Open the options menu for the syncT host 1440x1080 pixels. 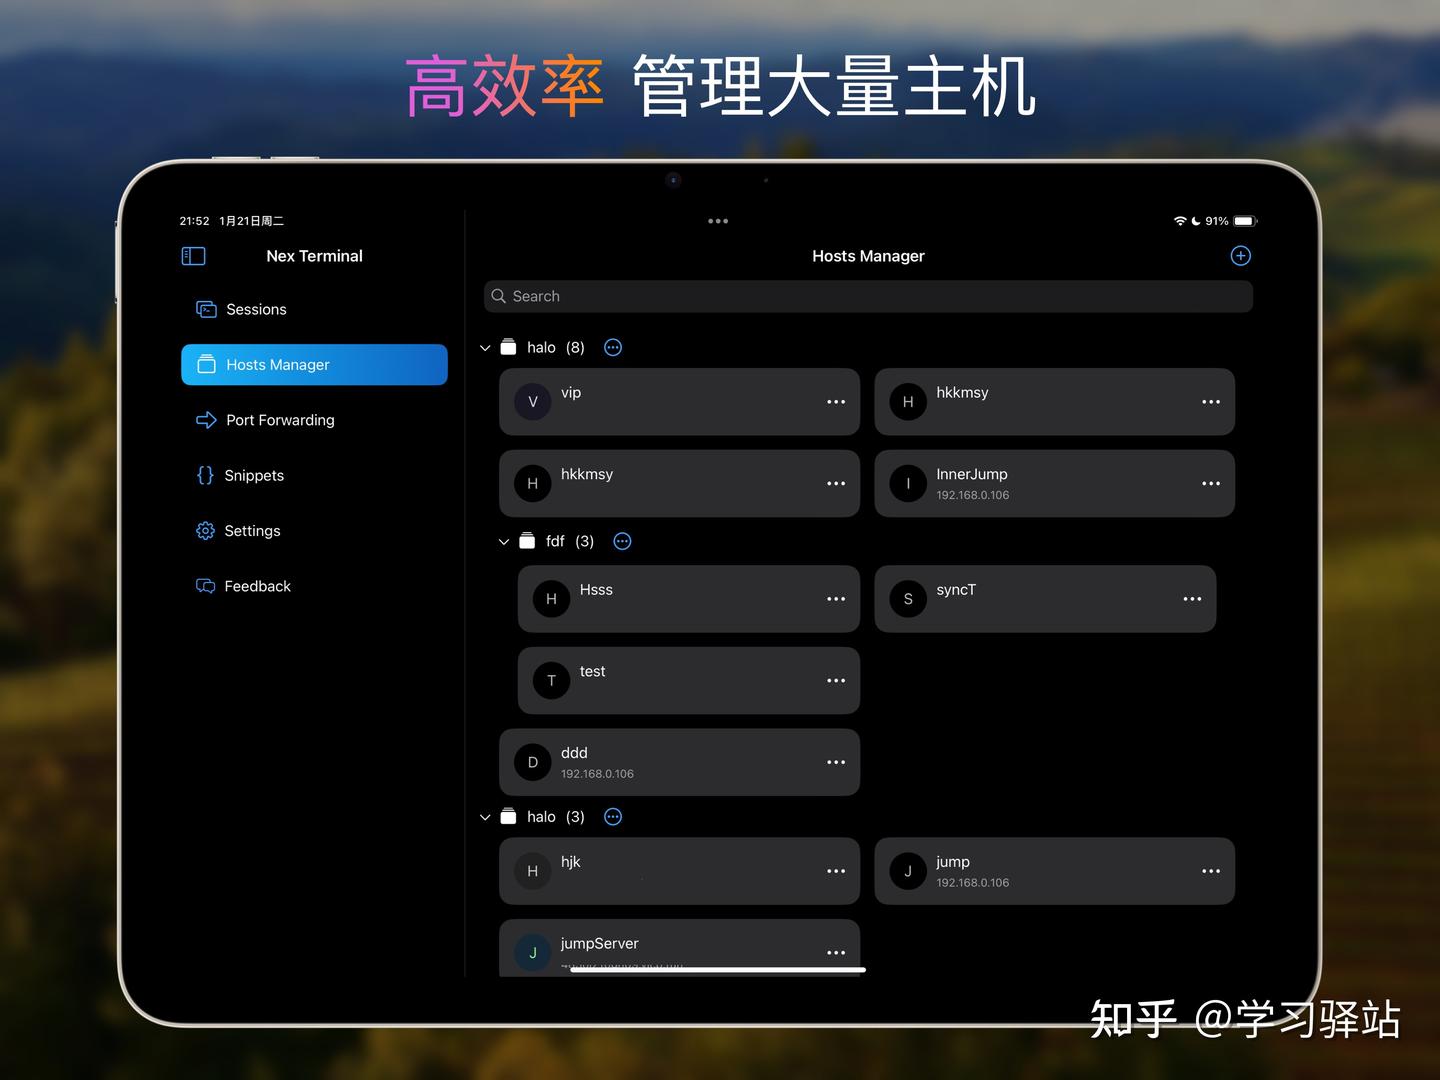[x=1192, y=599]
